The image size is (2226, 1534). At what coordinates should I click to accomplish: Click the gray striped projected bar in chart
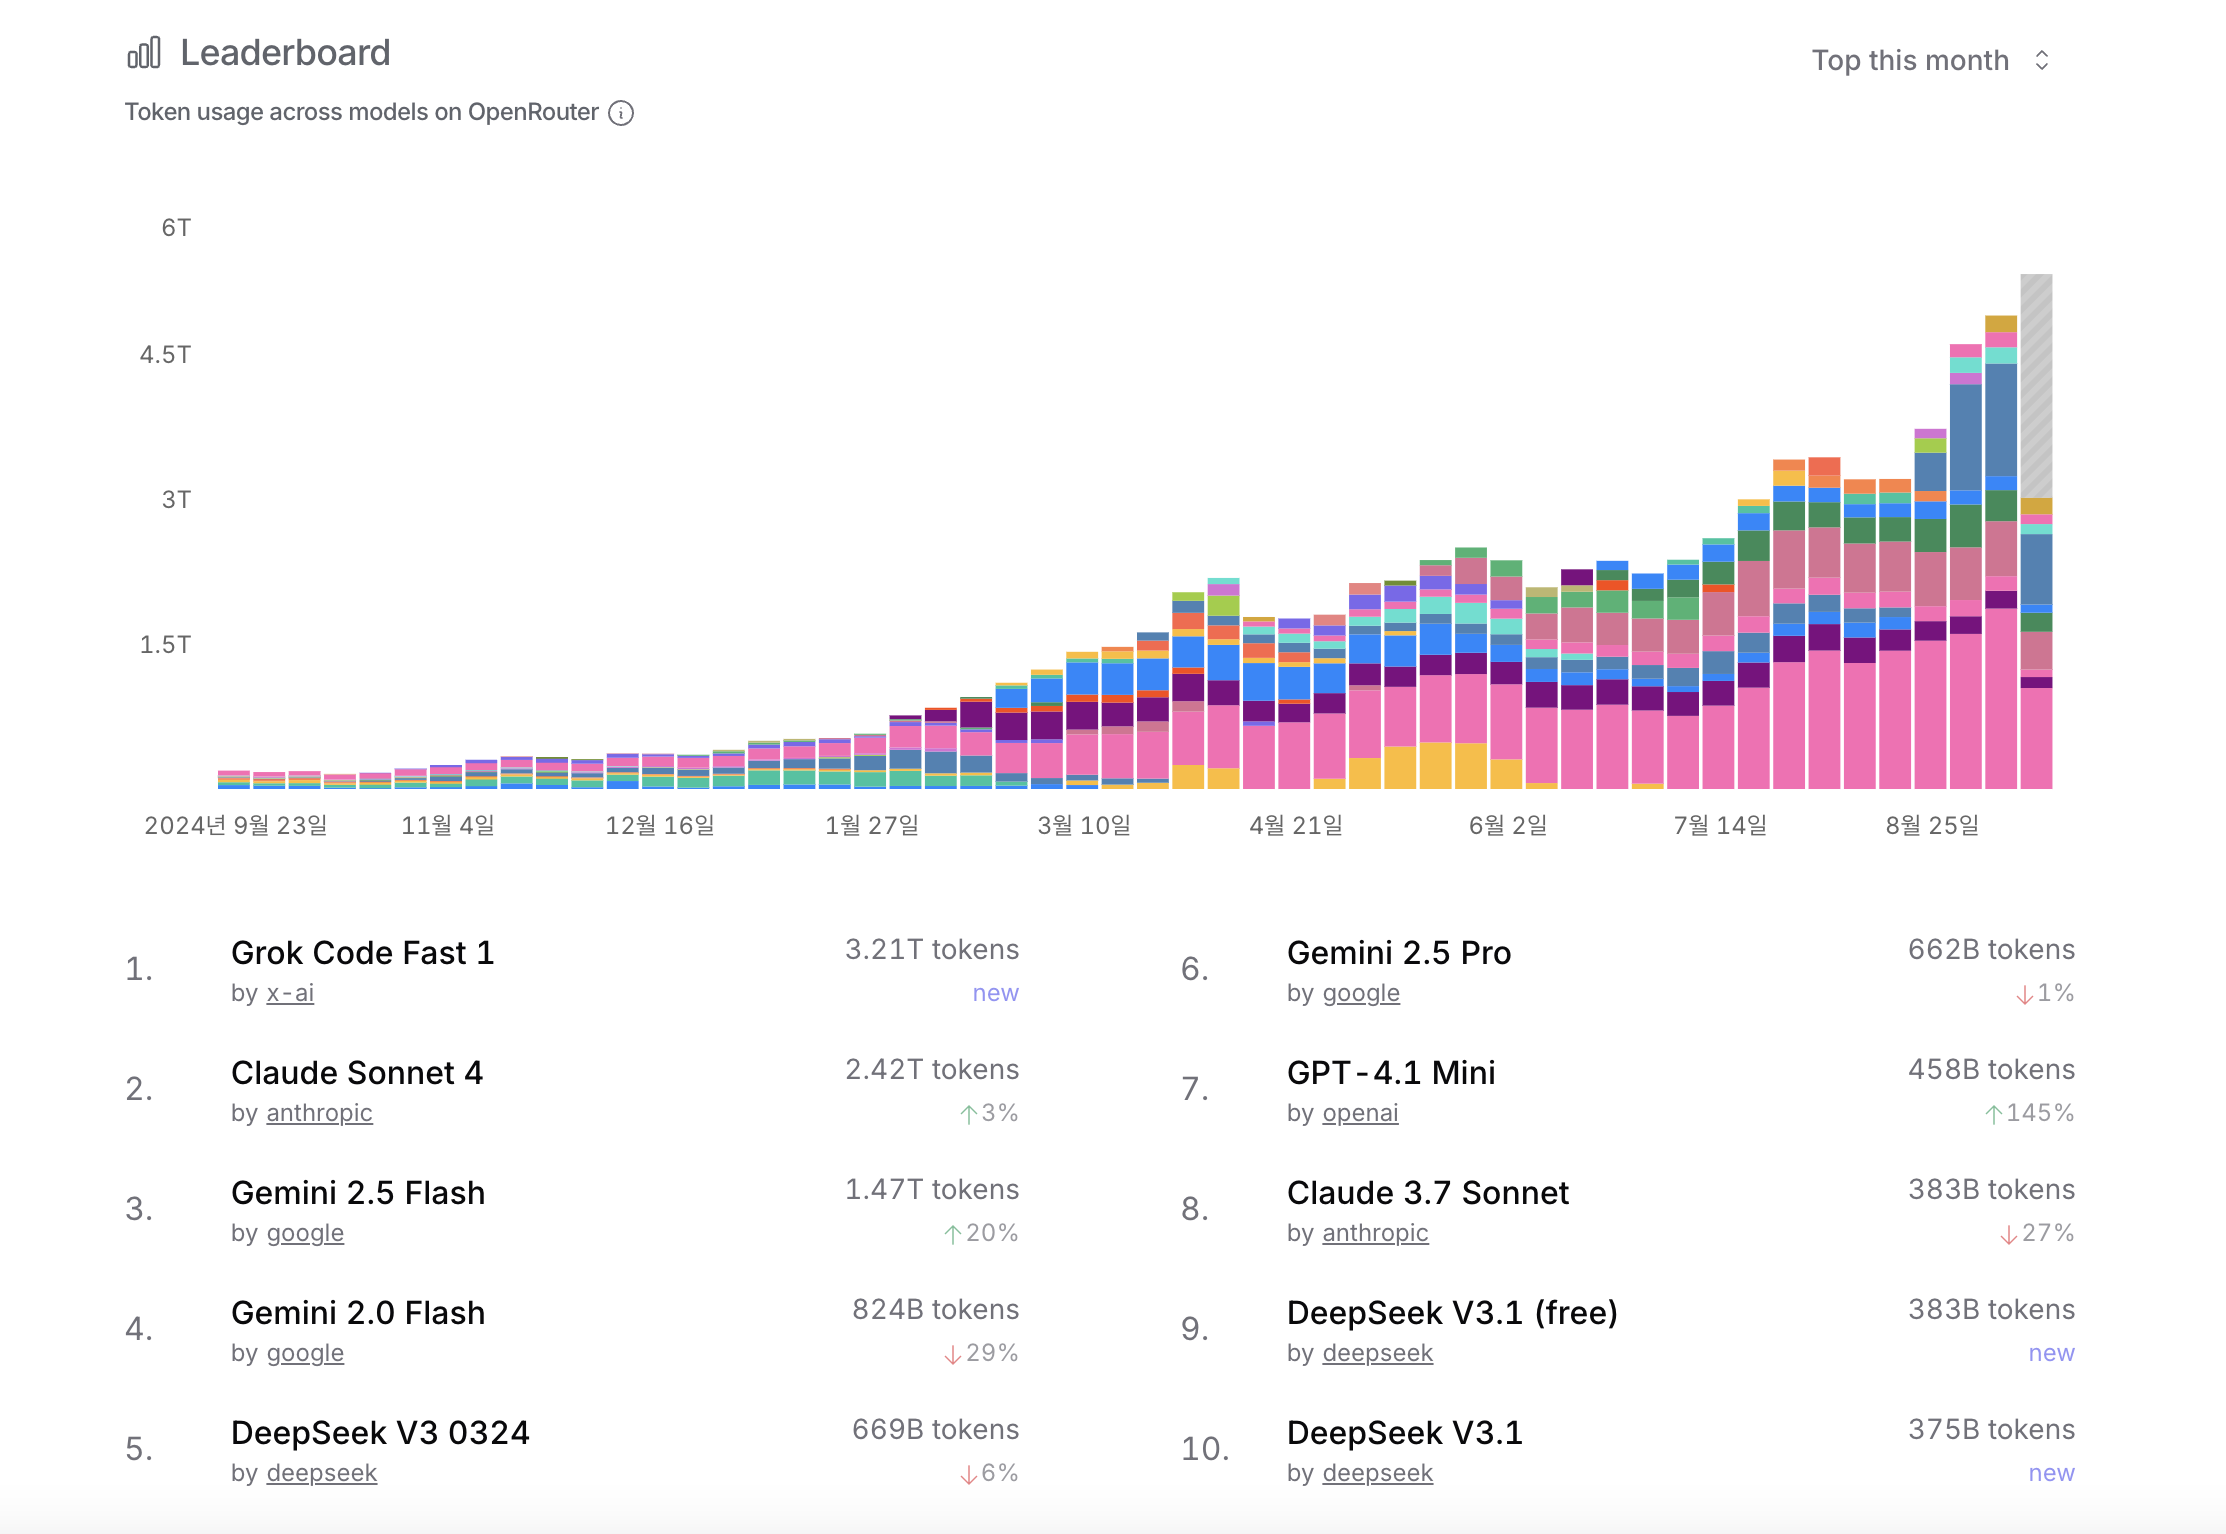[x=2036, y=385]
